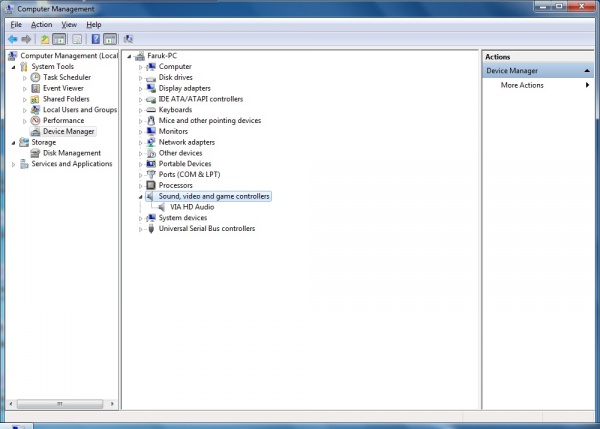Click the Back arrow toolbar icon

pyautogui.click(x=13, y=39)
